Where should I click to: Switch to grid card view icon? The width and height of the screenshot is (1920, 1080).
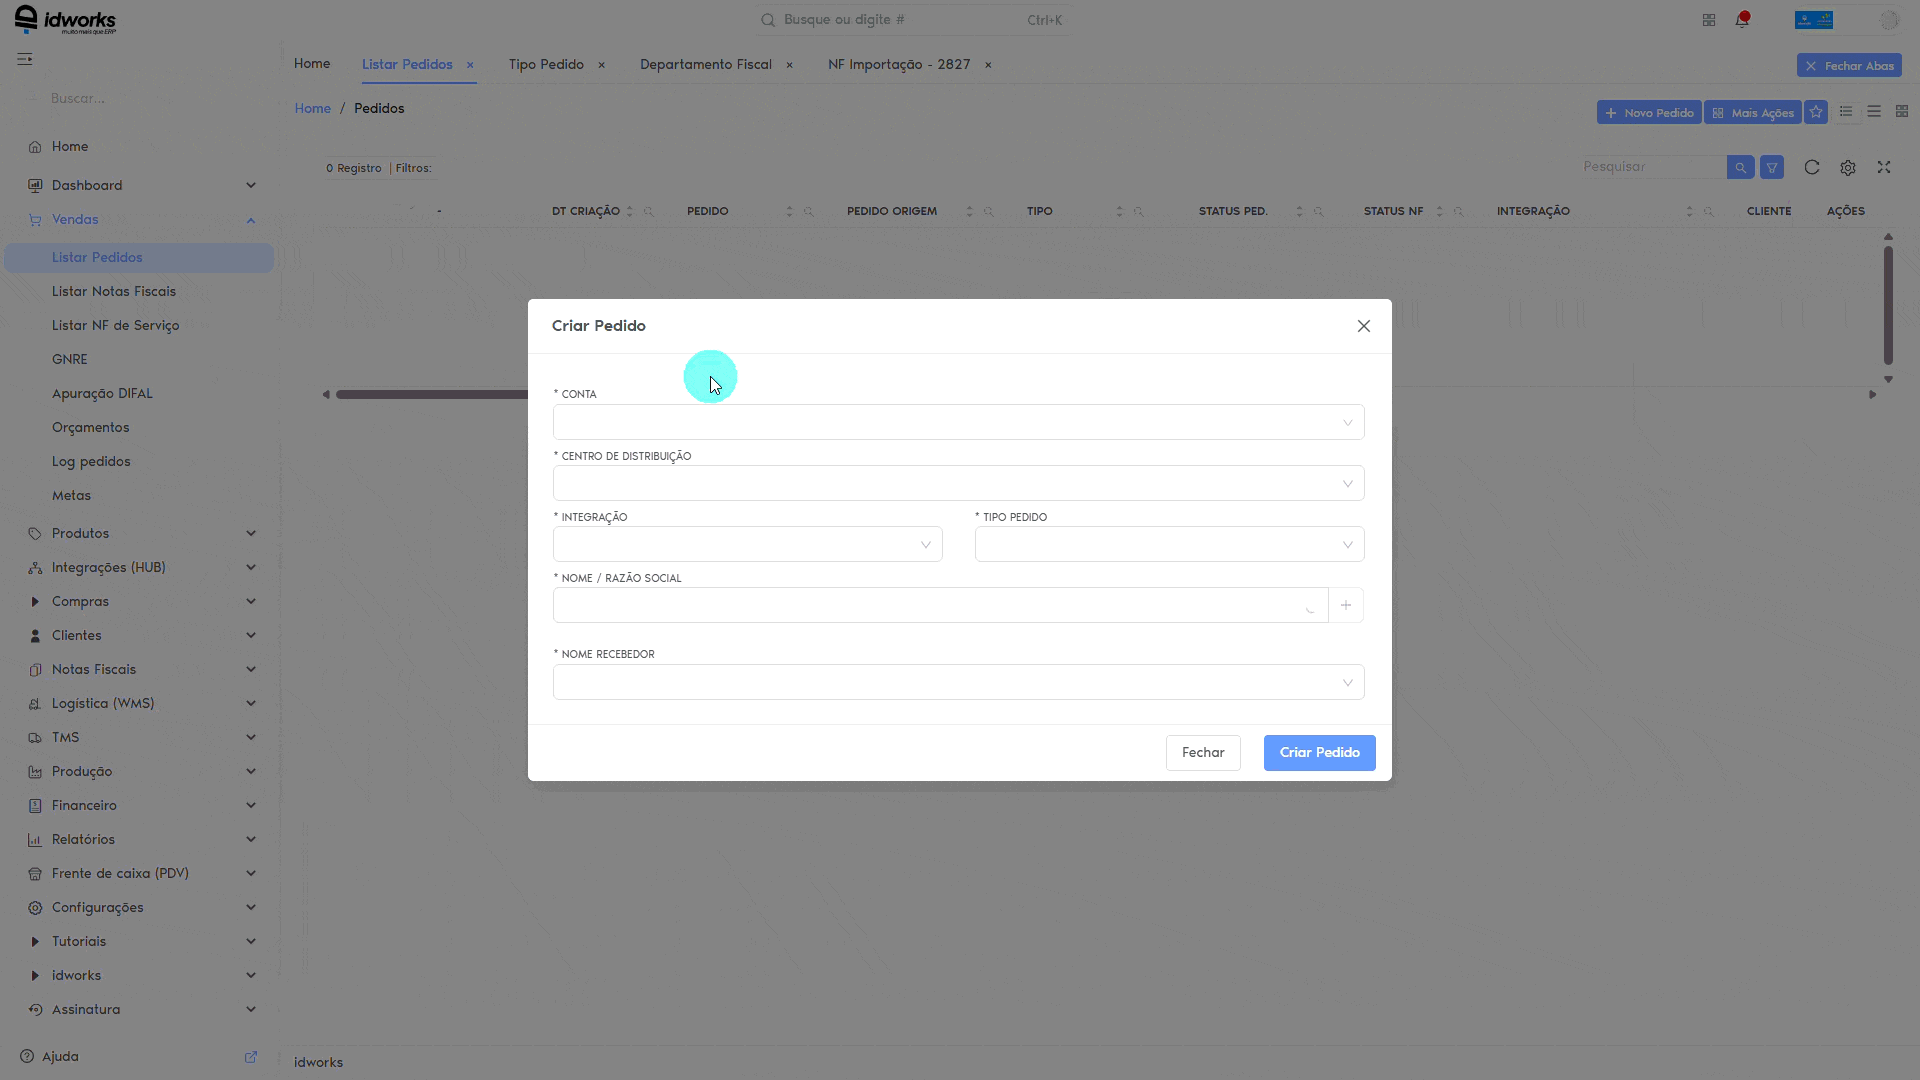[1902, 112]
